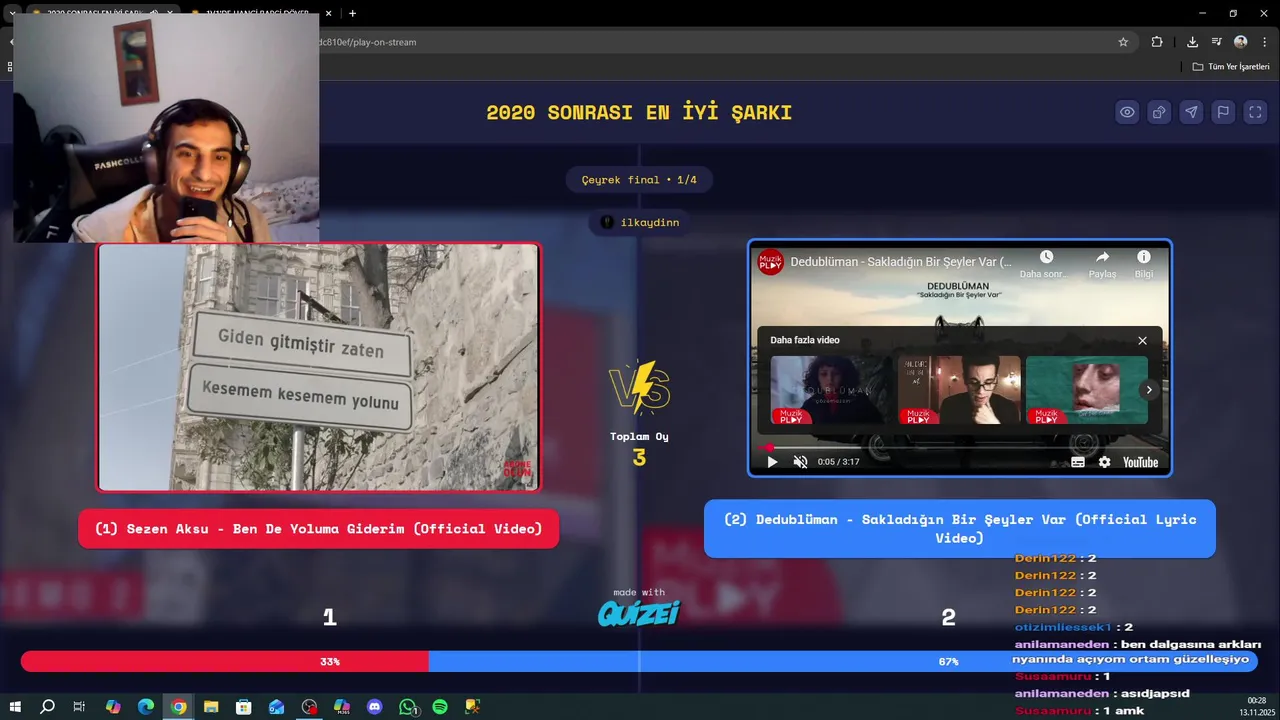This screenshot has width=1280, height=720.
Task: Open Discord from the taskbar
Action: point(375,707)
